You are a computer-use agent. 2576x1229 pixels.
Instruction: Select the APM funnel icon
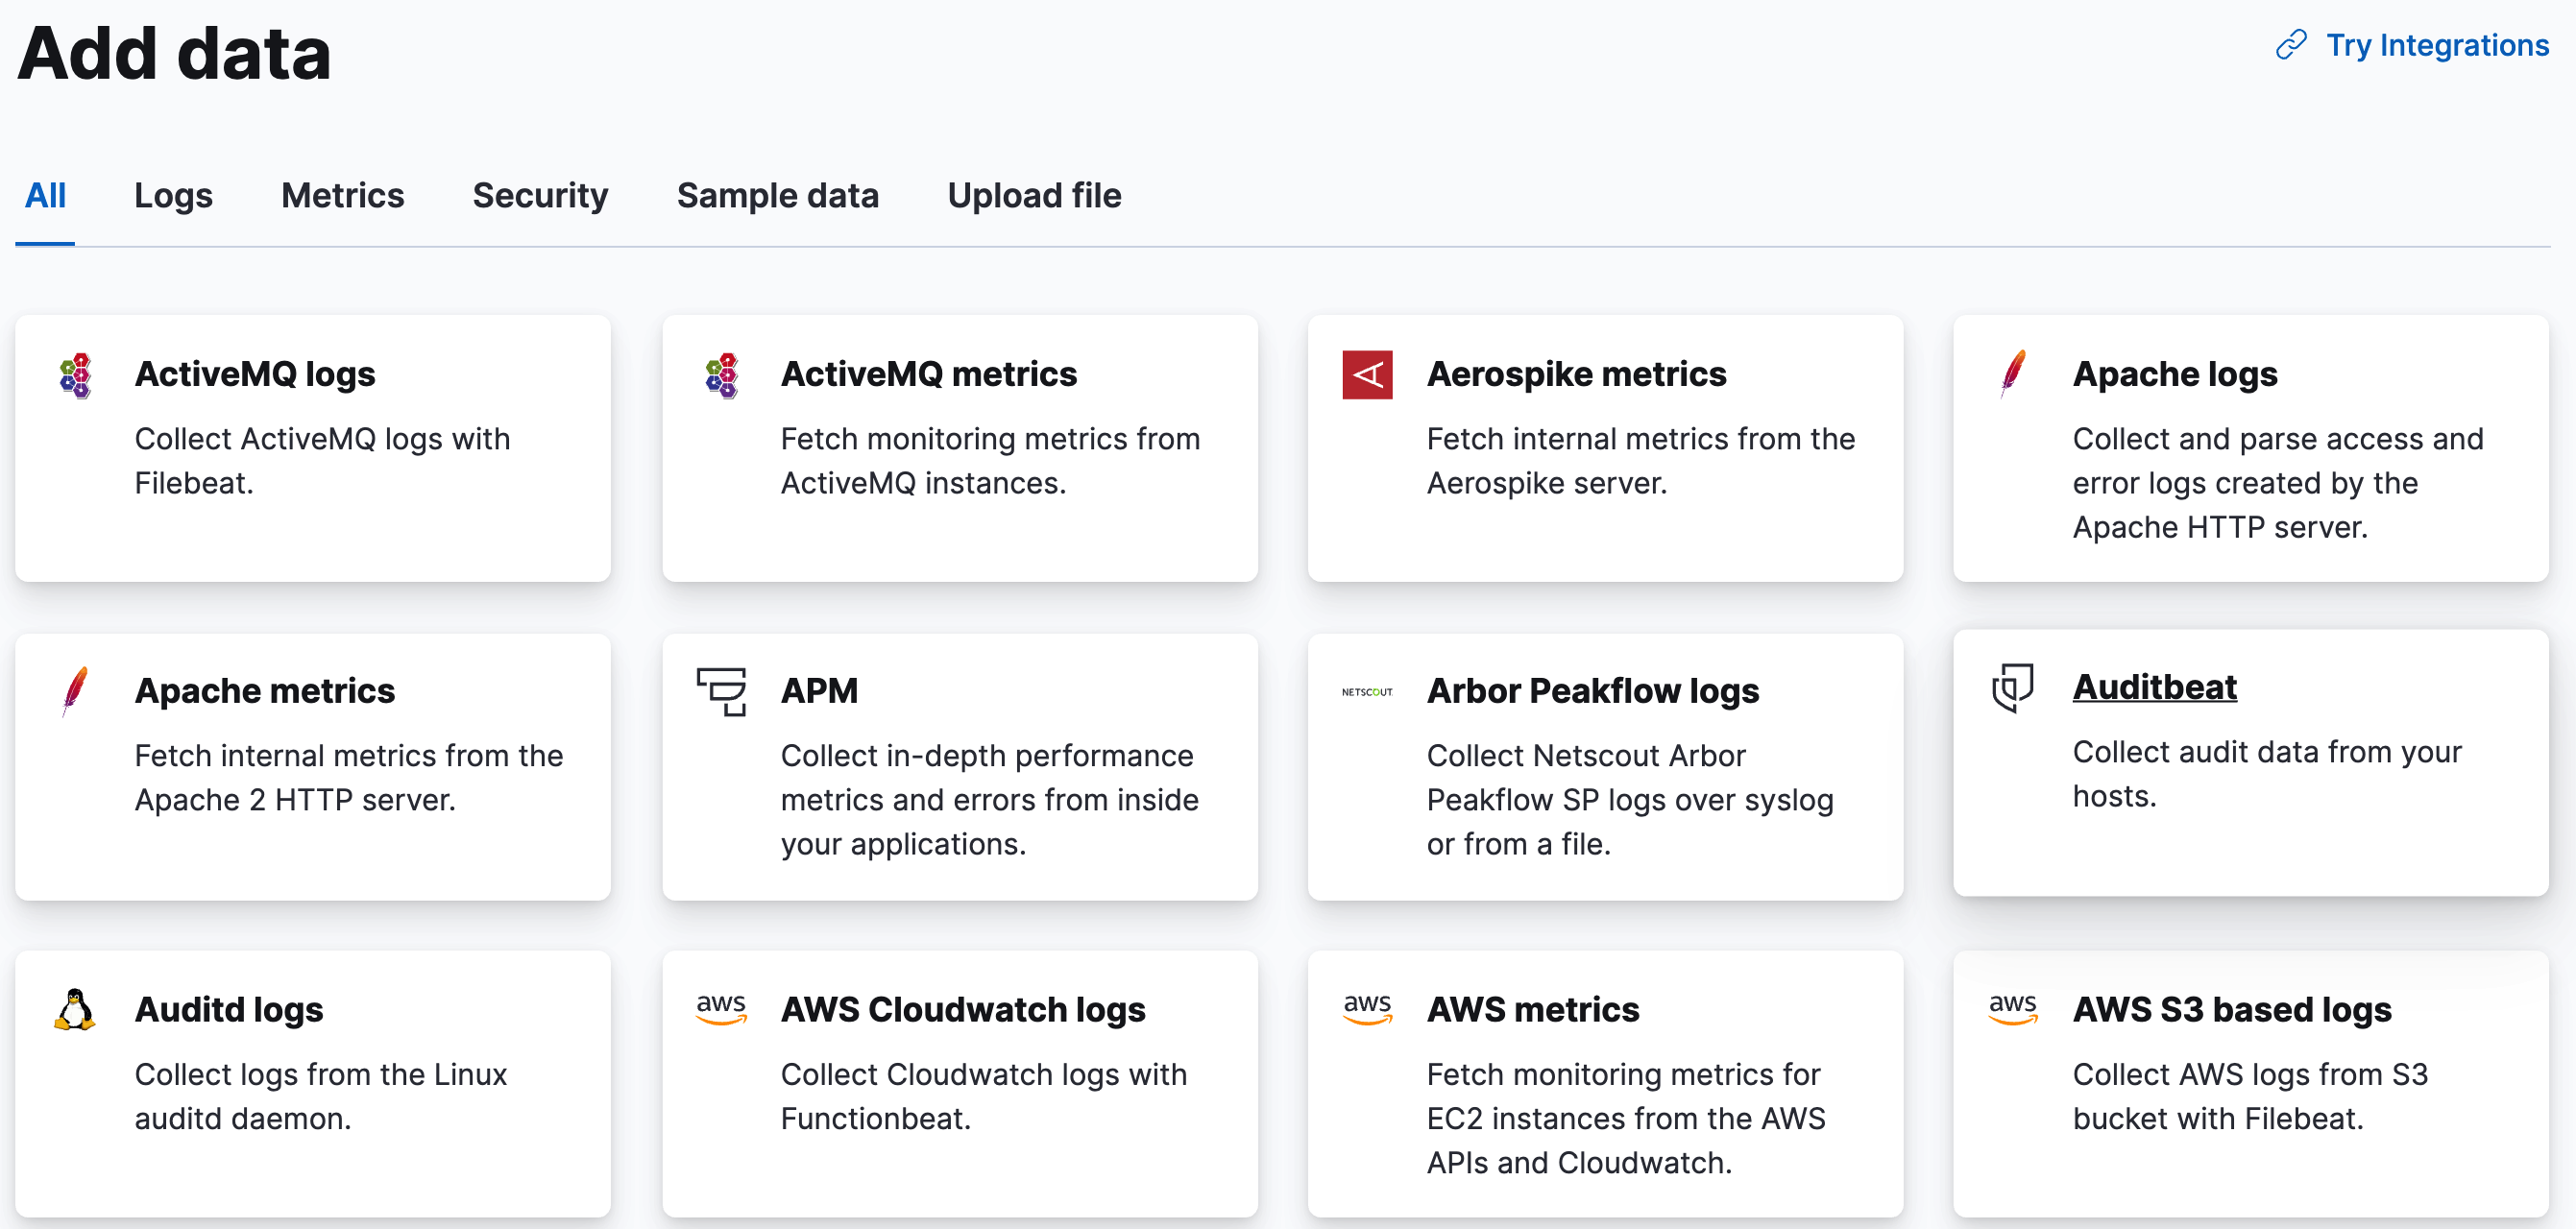click(x=720, y=691)
